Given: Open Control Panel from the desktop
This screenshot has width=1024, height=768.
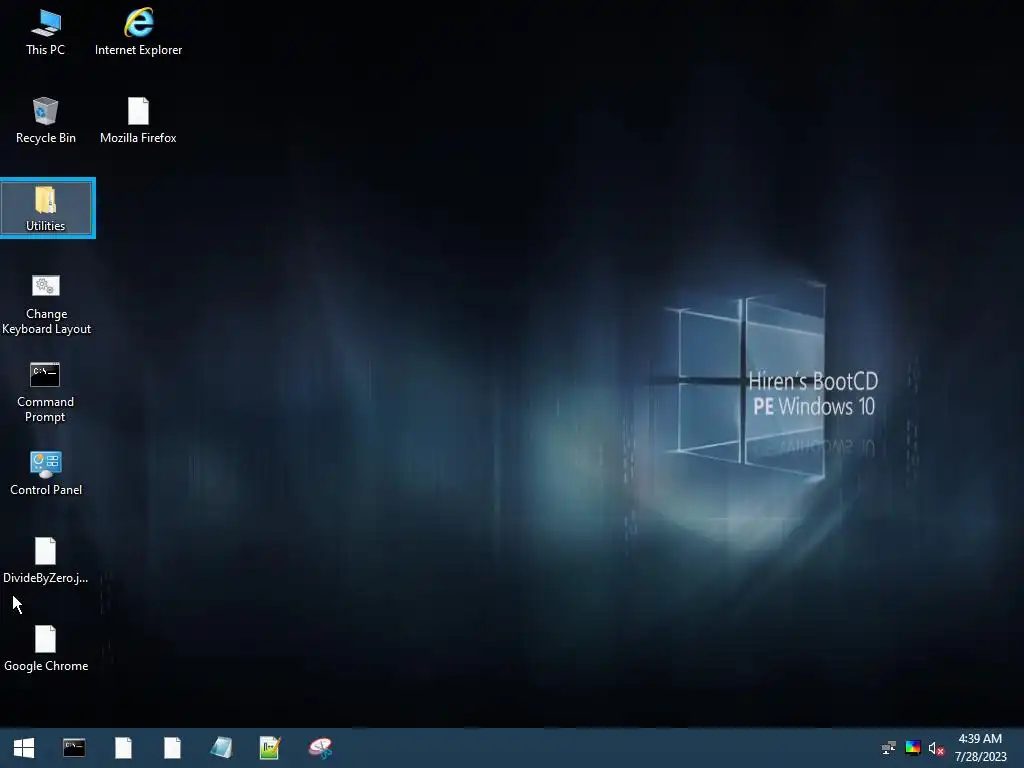Looking at the screenshot, I should click(x=46, y=473).
